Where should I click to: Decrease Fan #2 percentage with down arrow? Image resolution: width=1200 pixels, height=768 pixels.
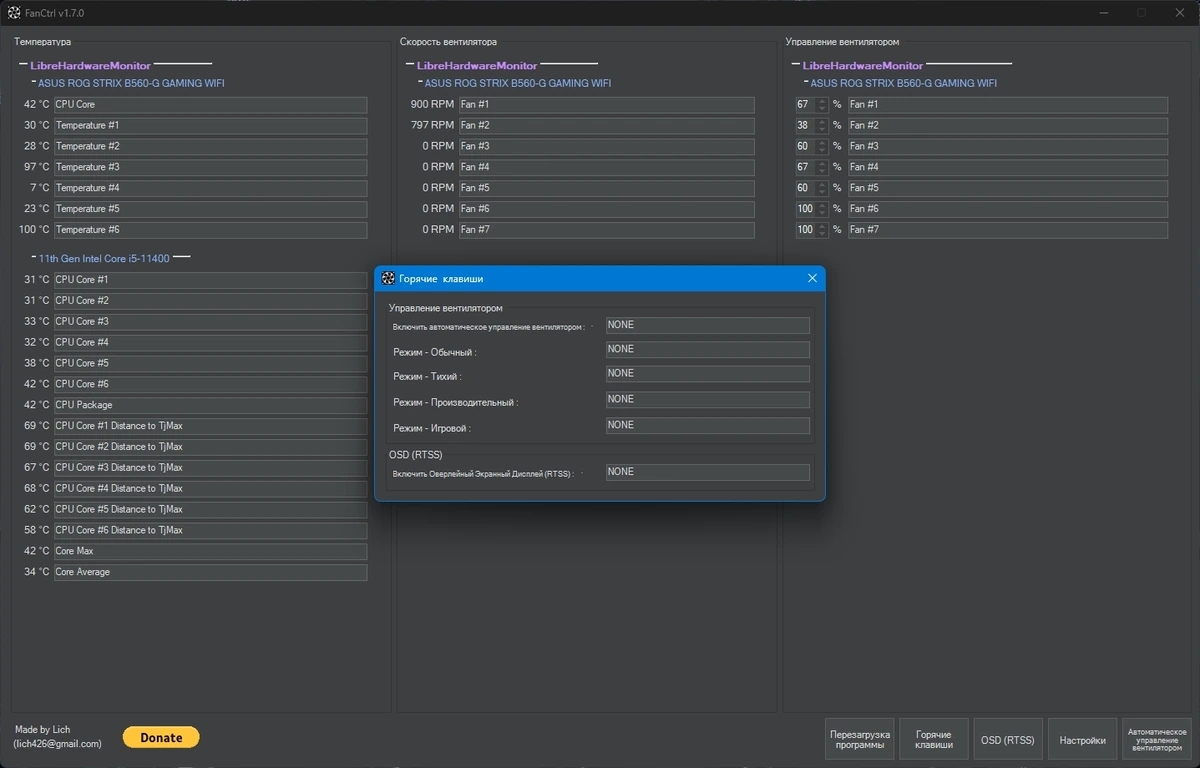822,129
